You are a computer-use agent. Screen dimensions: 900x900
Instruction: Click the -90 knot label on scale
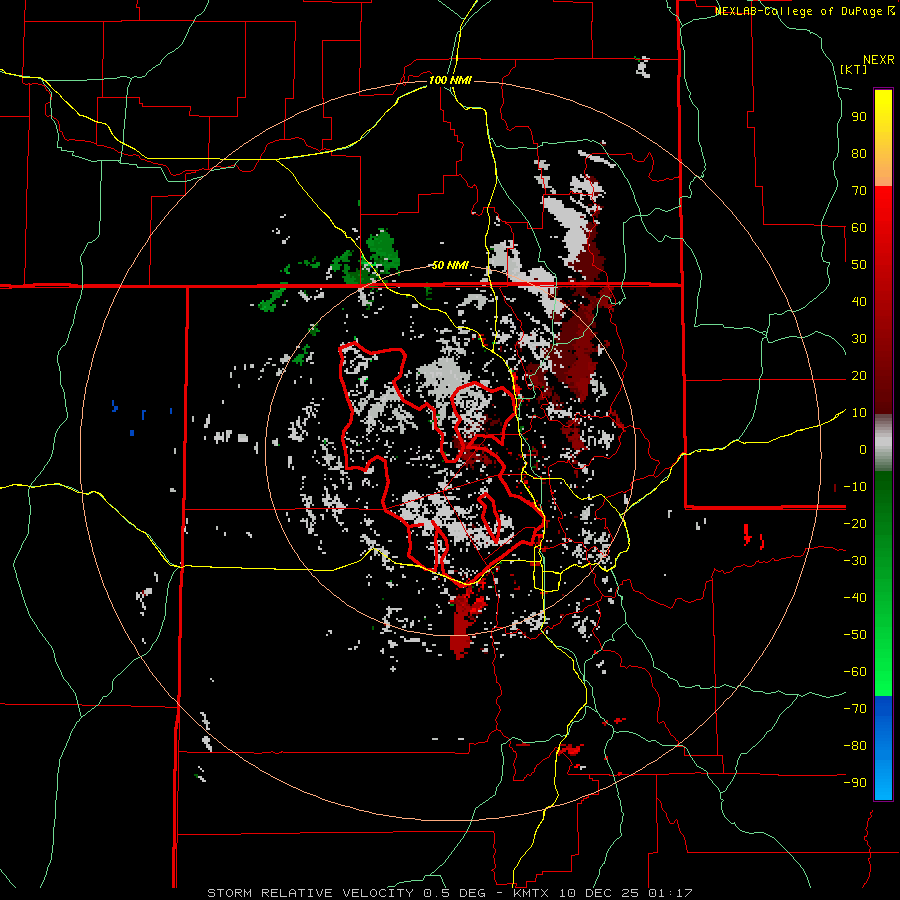(855, 782)
